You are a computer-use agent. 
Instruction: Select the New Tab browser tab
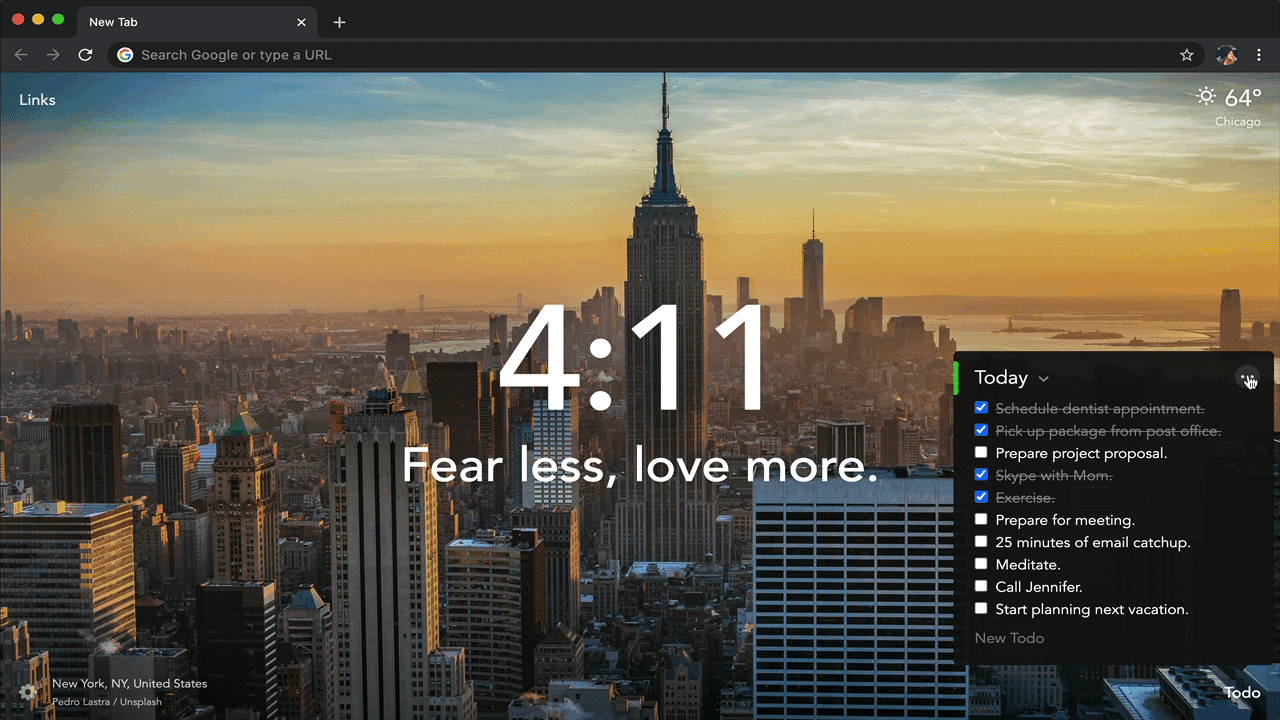[x=196, y=22]
